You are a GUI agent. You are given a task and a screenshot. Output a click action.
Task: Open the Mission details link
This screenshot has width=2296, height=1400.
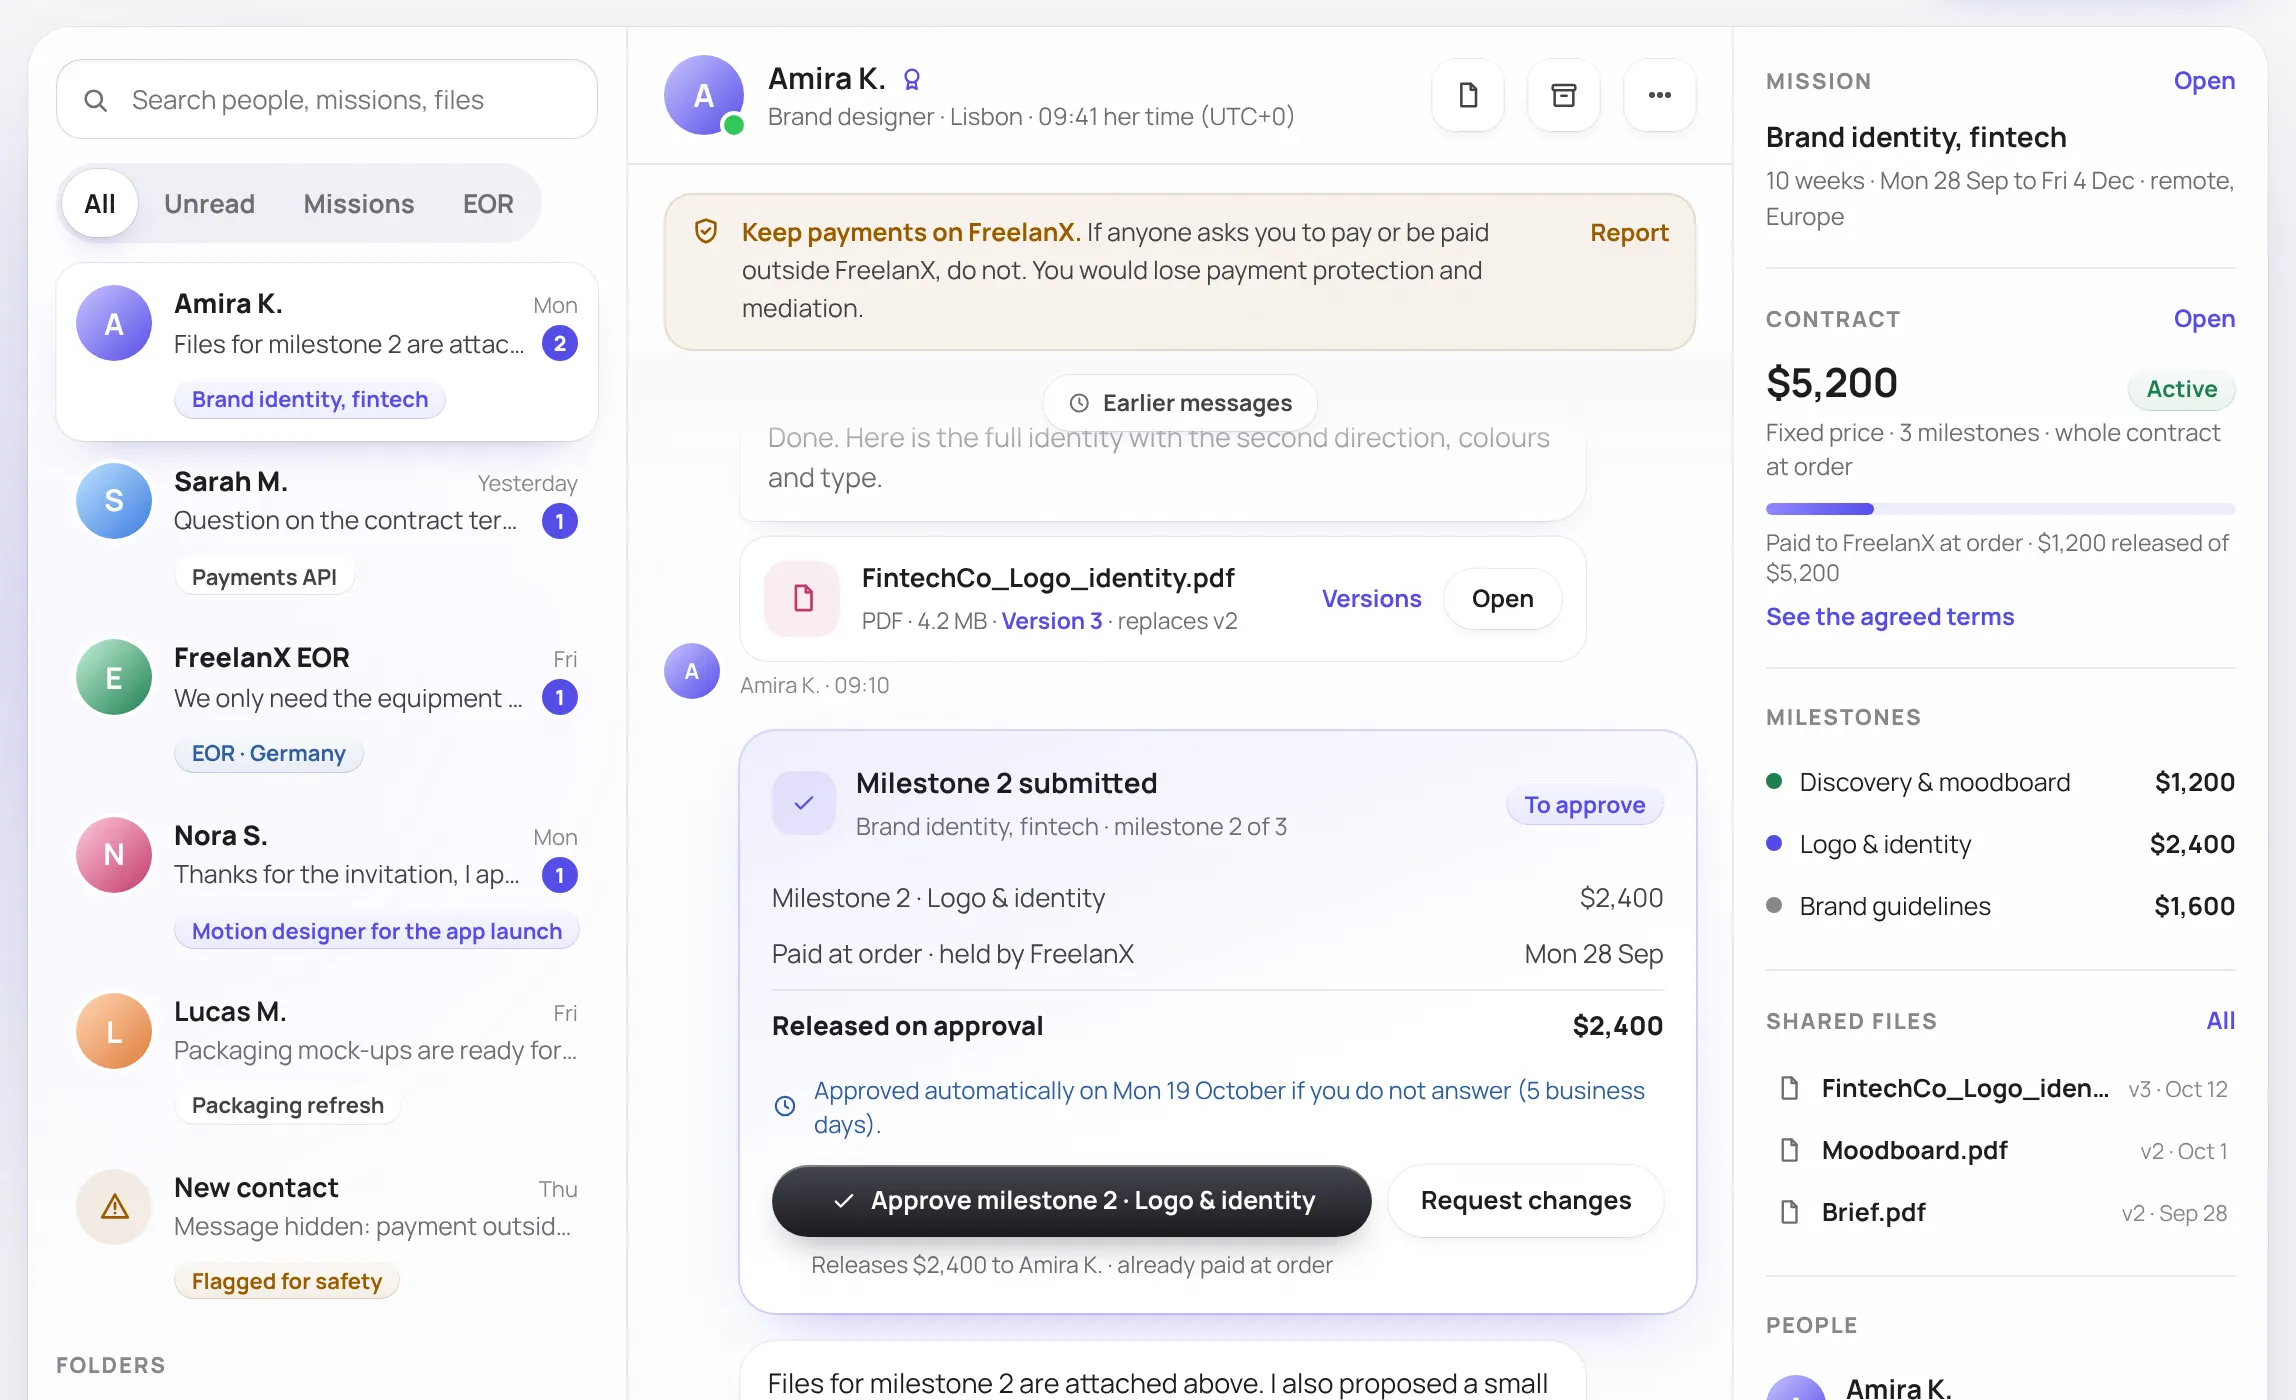(x=2204, y=81)
